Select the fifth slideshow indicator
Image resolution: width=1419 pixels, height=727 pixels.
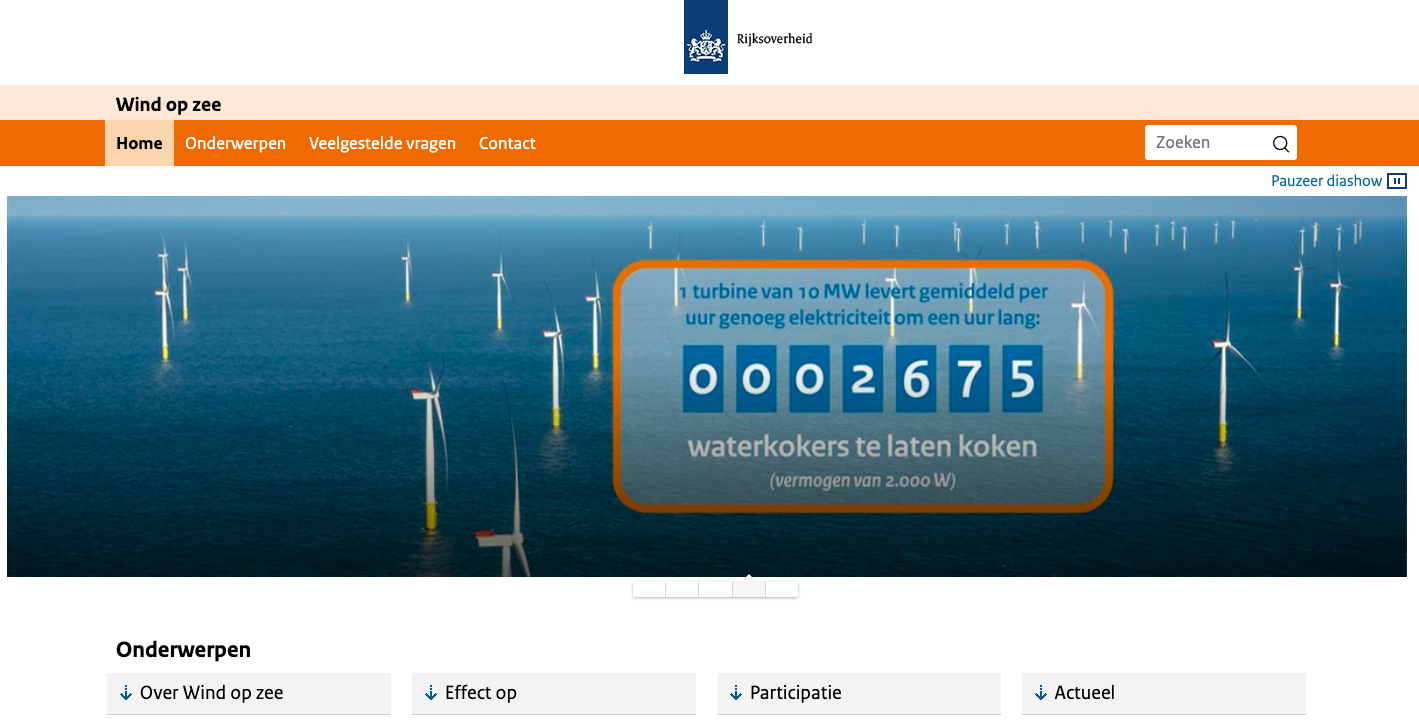coord(782,589)
